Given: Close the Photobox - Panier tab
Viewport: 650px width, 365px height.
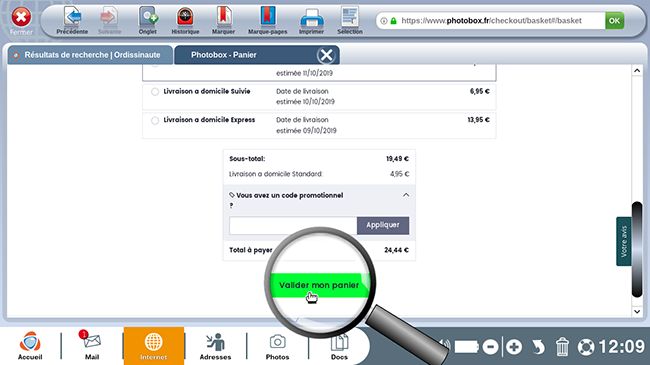Looking at the screenshot, I should tap(326, 55).
